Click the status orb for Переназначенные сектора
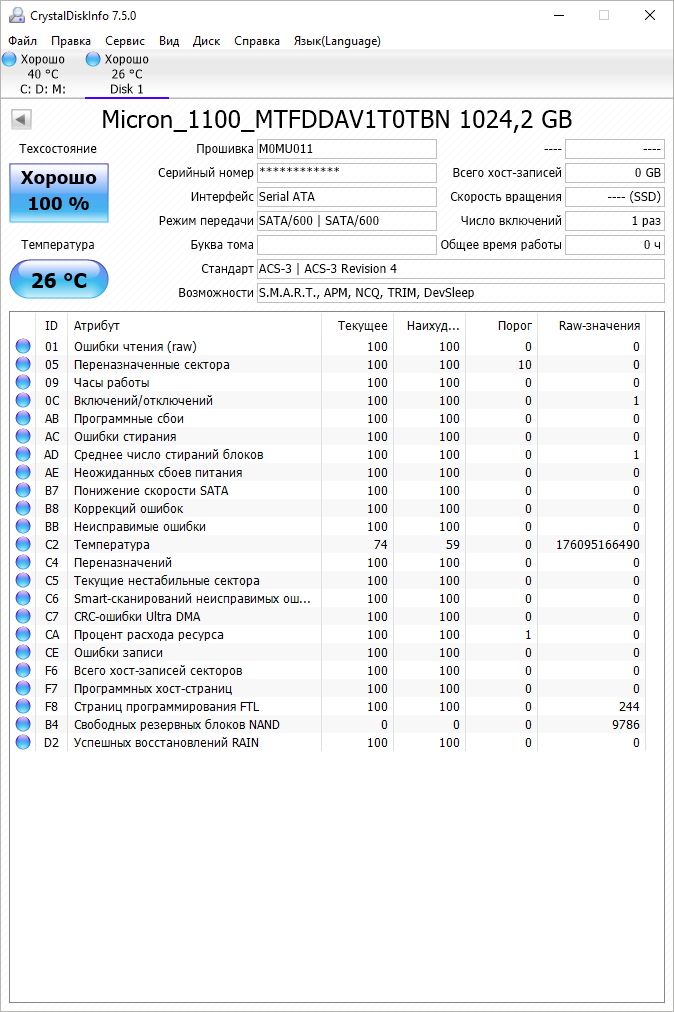The image size is (674, 1012). point(23,364)
